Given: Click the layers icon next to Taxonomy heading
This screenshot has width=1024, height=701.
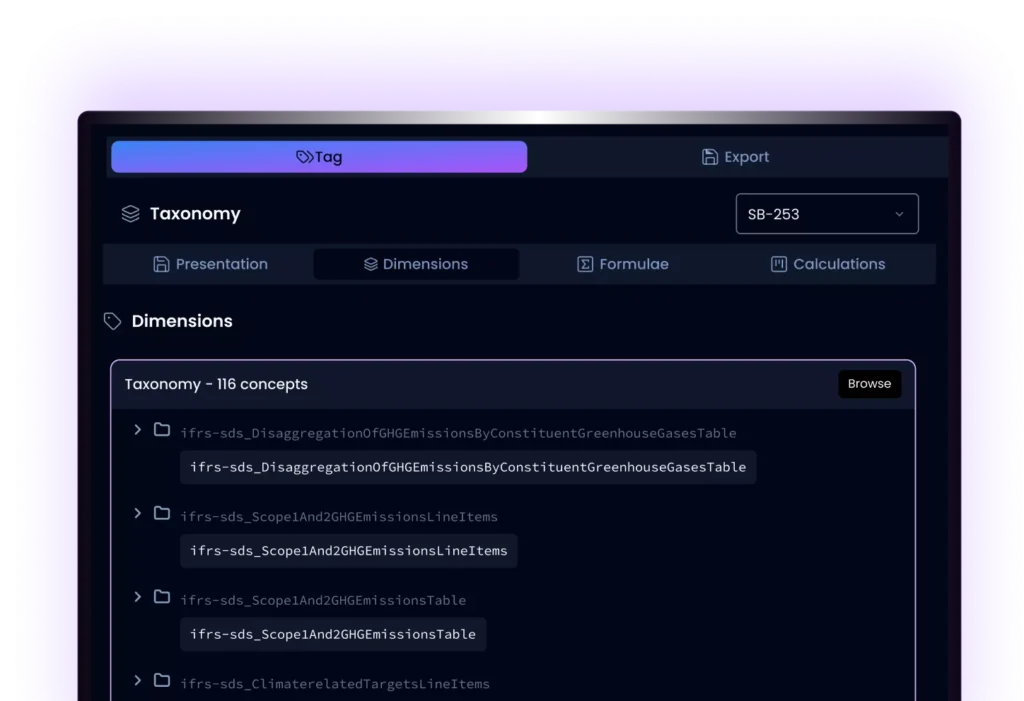Looking at the screenshot, I should 130,214.
